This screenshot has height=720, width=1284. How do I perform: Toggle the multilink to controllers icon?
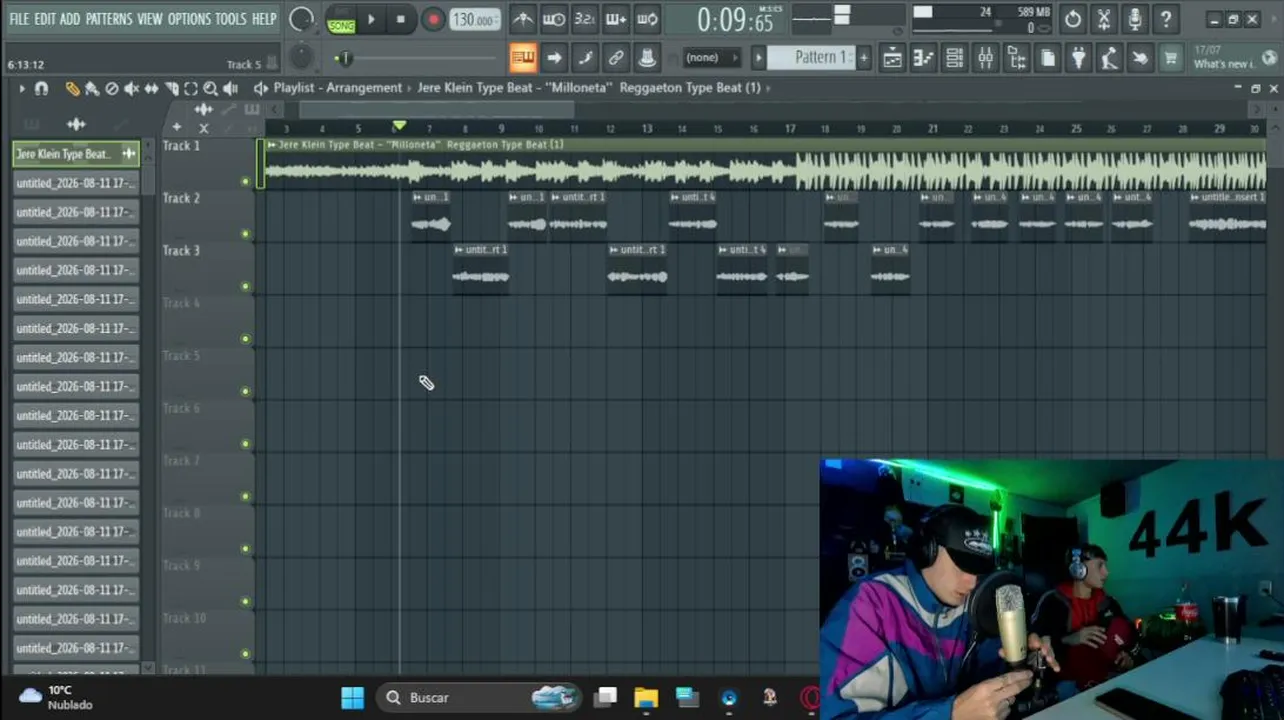pos(616,58)
